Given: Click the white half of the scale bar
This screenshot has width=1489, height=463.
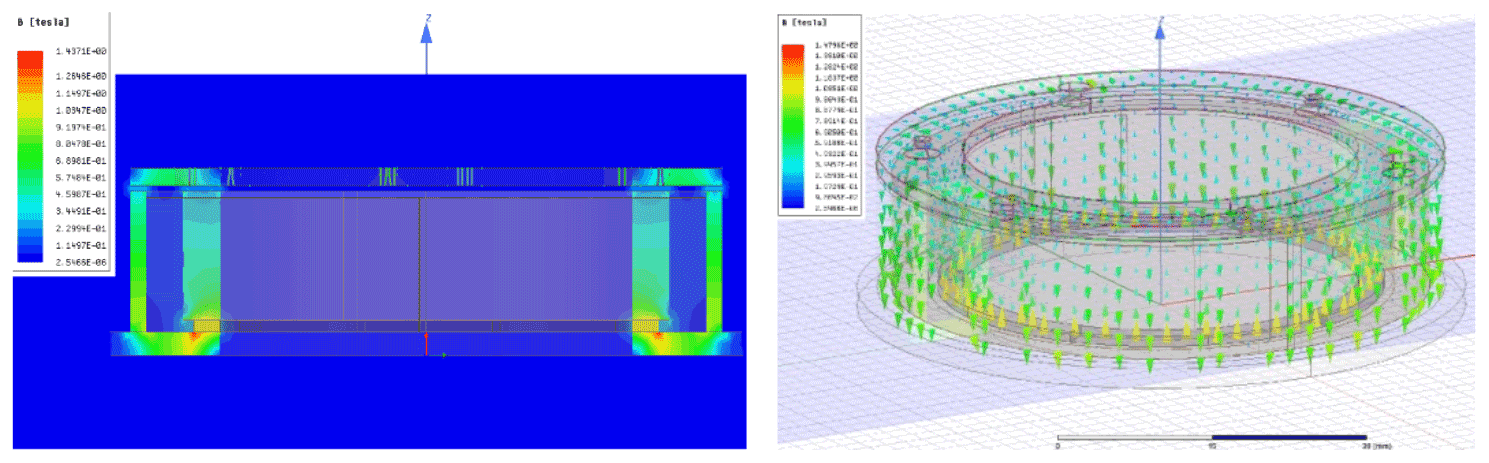Looking at the screenshot, I should click(x=1134, y=437).
